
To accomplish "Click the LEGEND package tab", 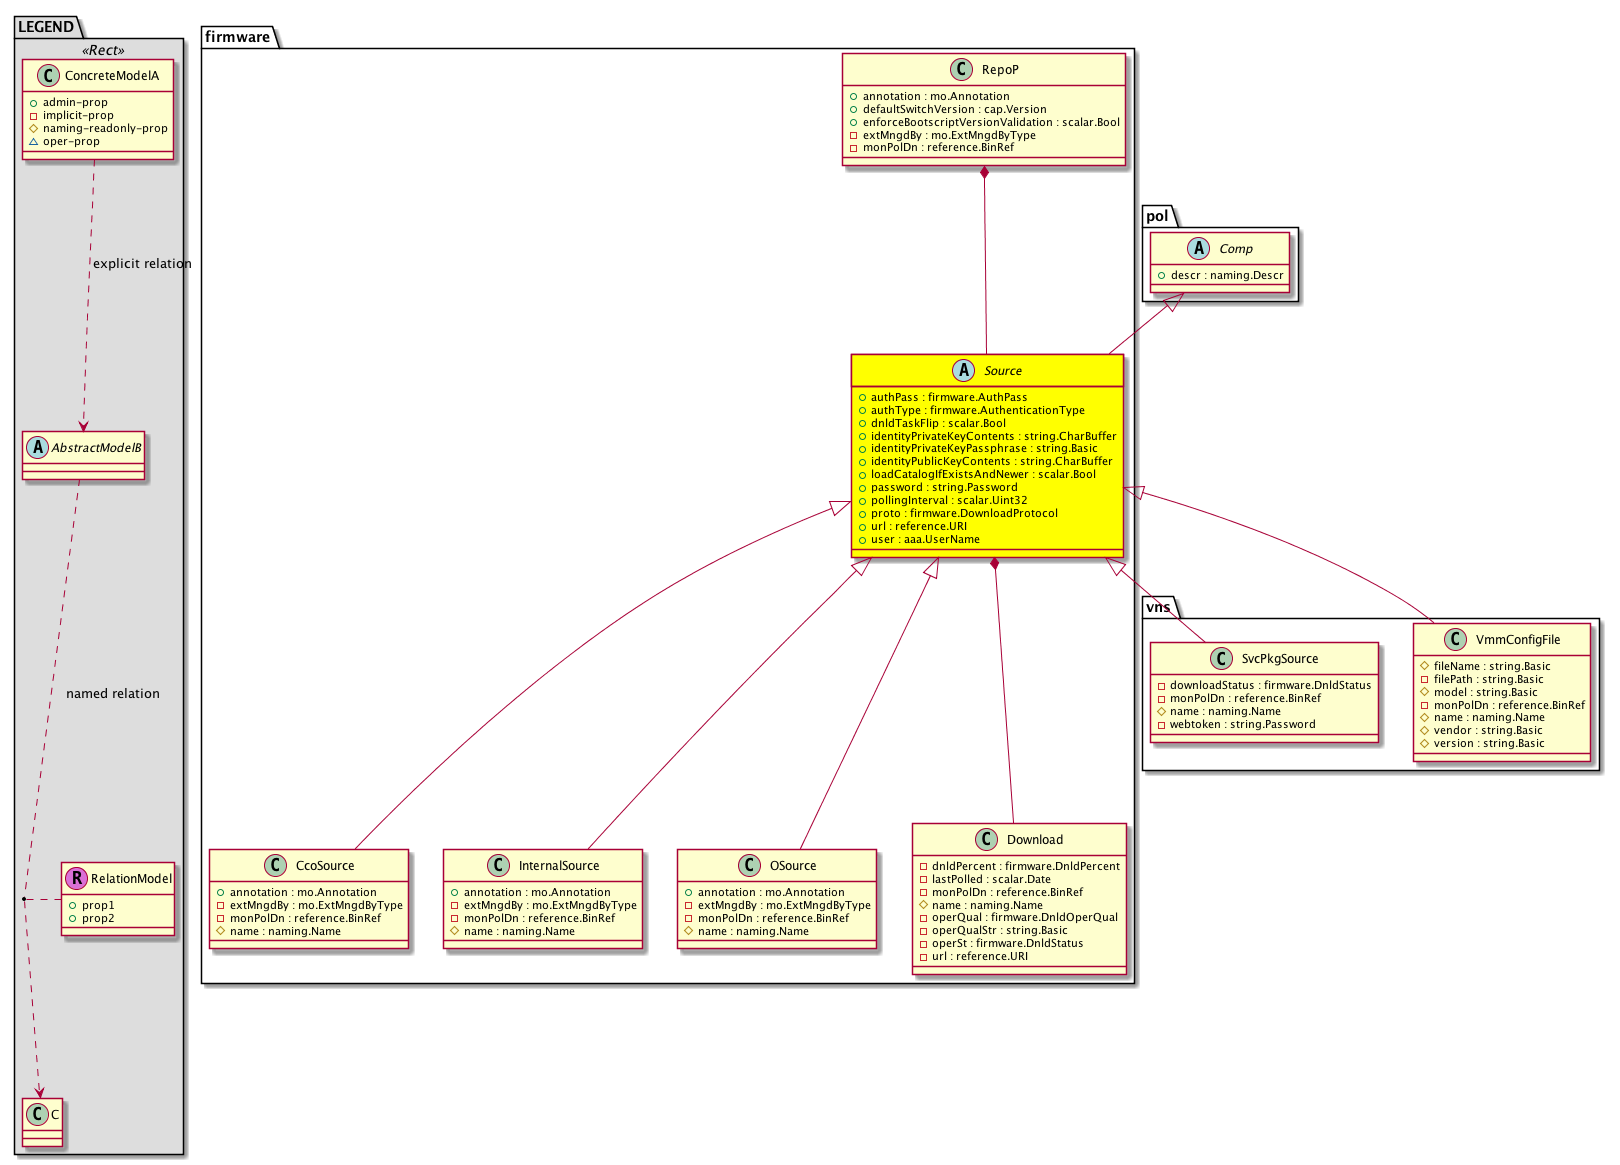I will [46, 27].
